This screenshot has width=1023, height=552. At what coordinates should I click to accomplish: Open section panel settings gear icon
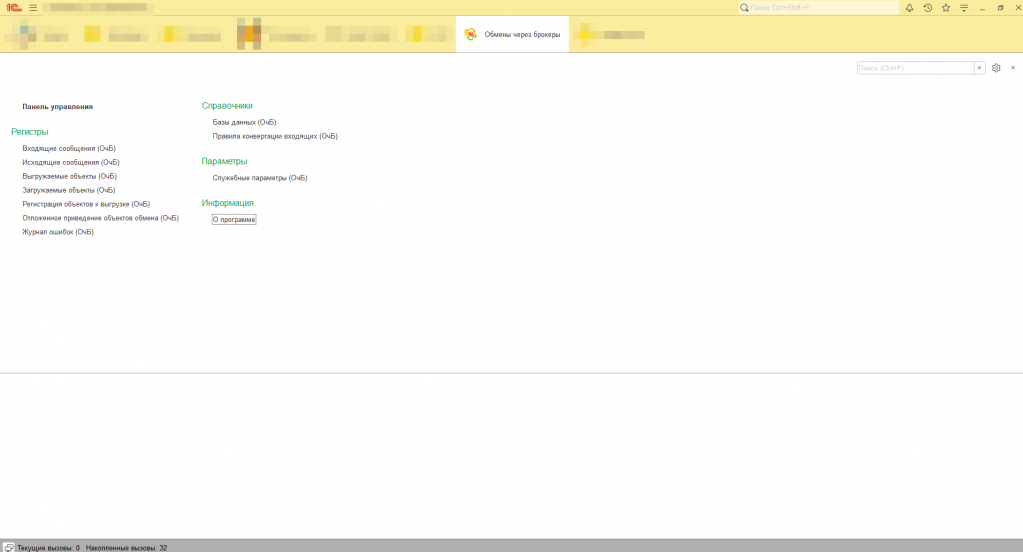[x=996, y=68]
